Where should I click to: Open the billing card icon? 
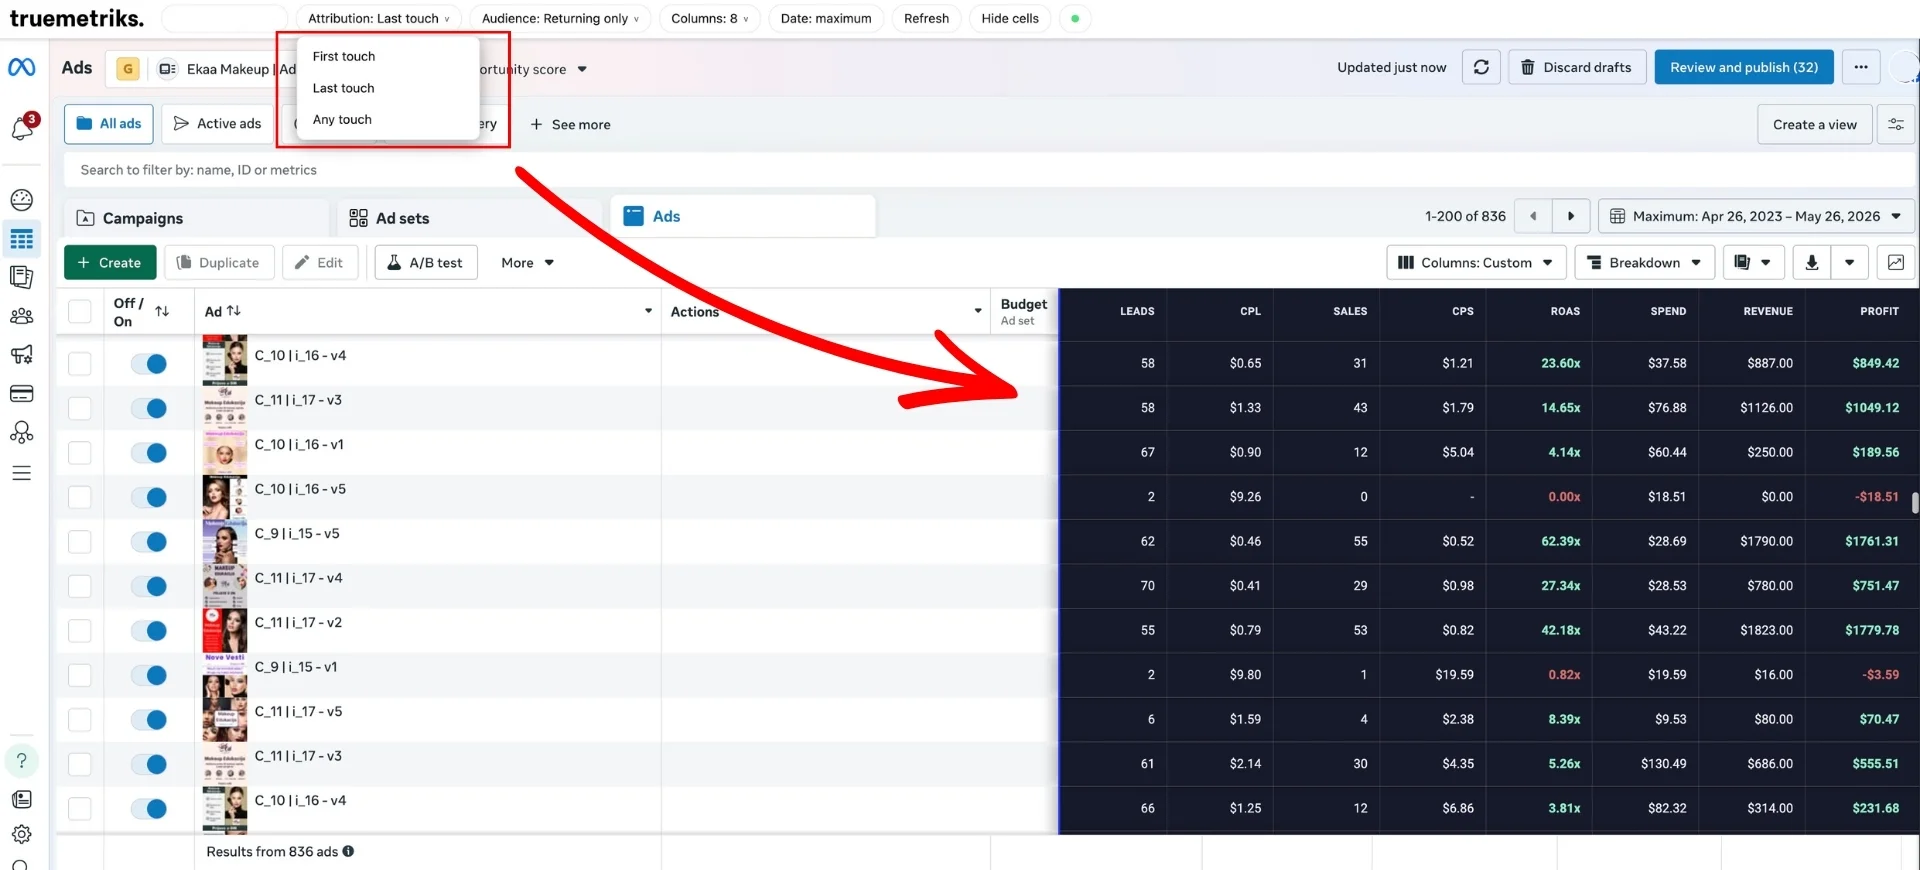[x=22, y=393]
